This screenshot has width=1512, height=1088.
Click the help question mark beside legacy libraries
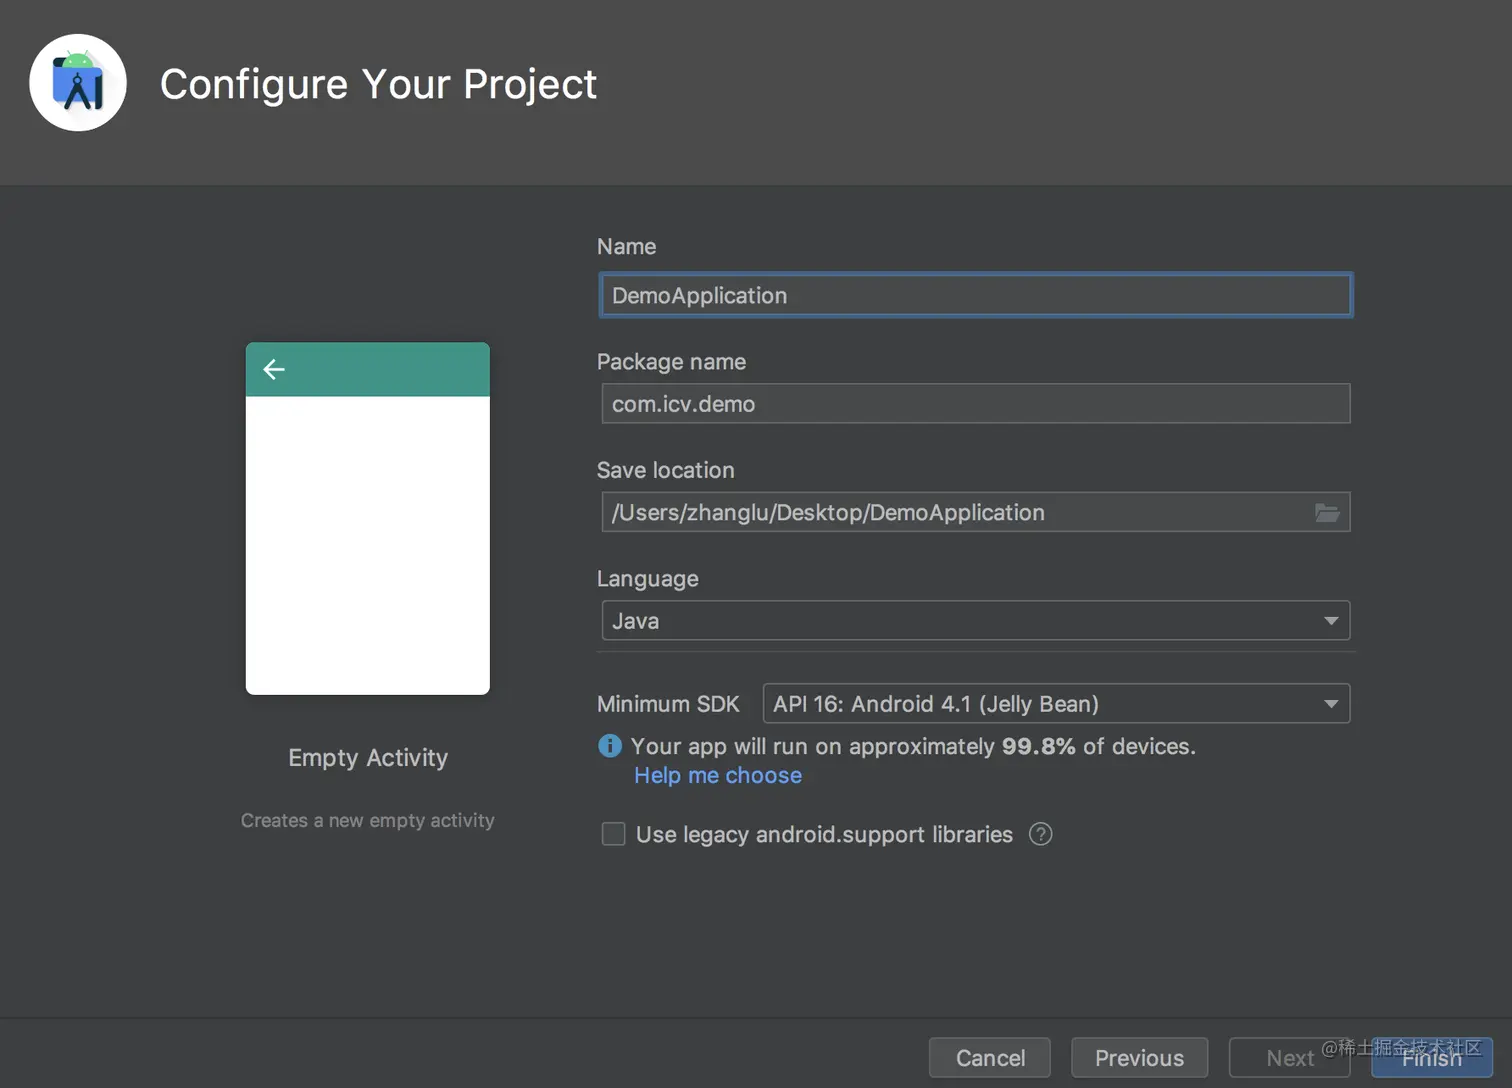[x=1040, y=834]
